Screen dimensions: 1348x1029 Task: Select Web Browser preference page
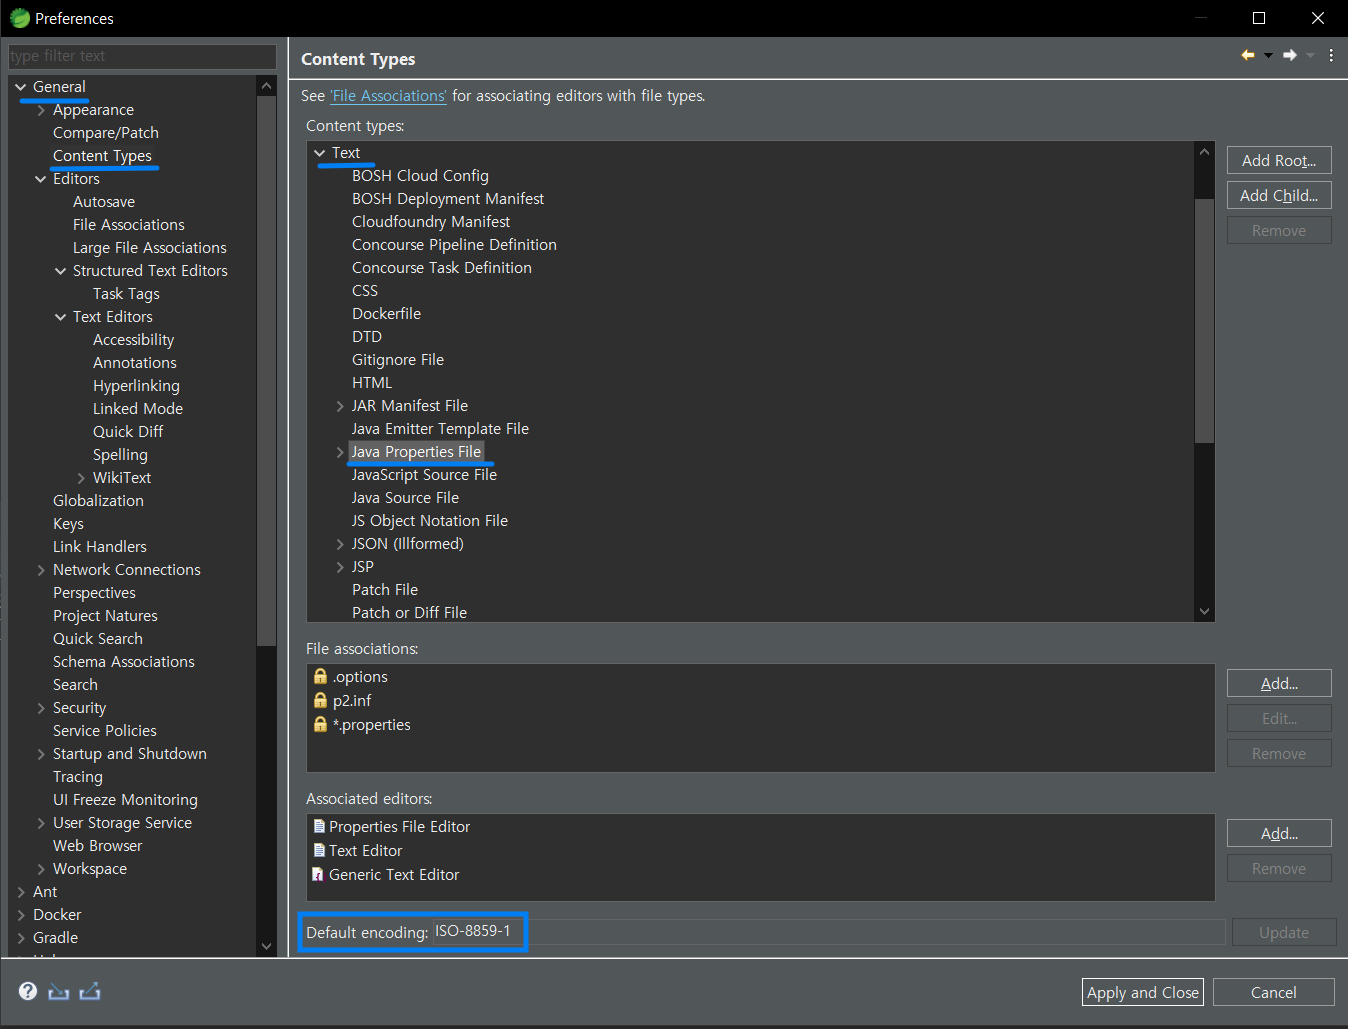point(98,846)
